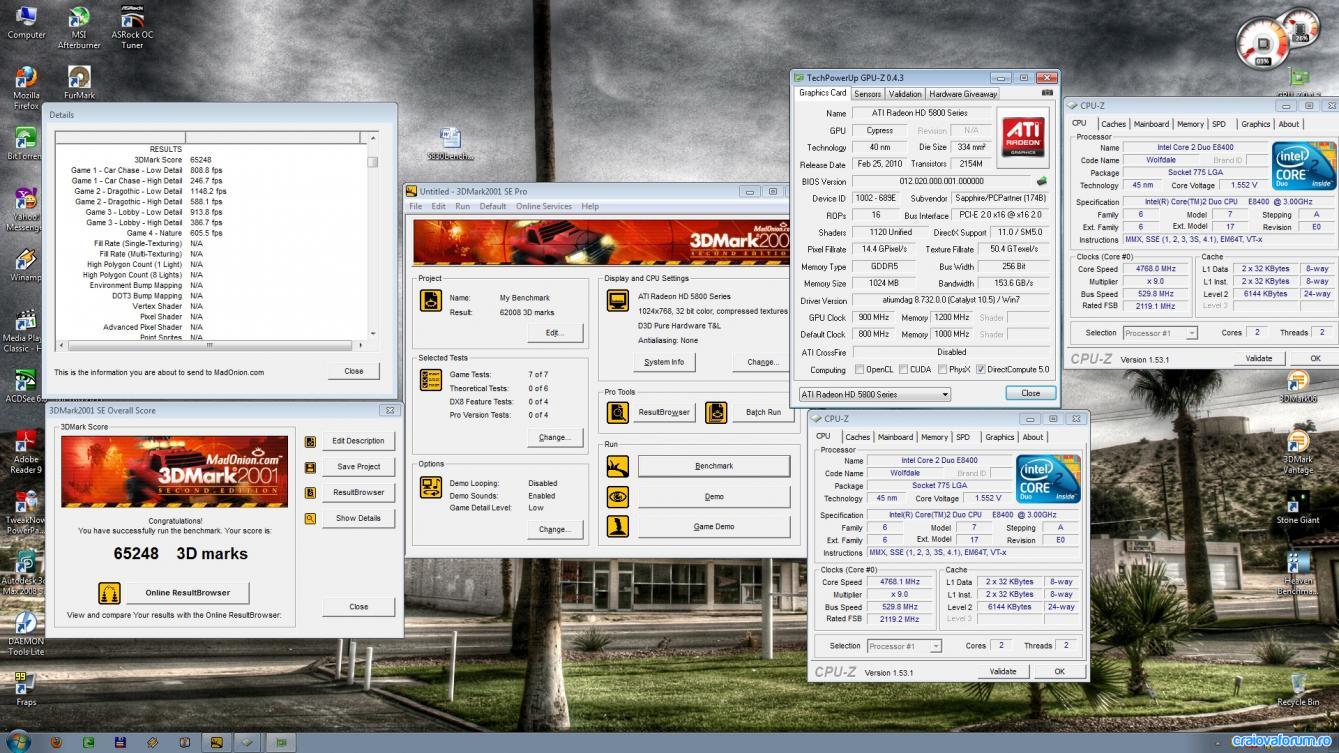Click the icon beside Edit Description
The image size is (1339, 753).
coord(311,441)
